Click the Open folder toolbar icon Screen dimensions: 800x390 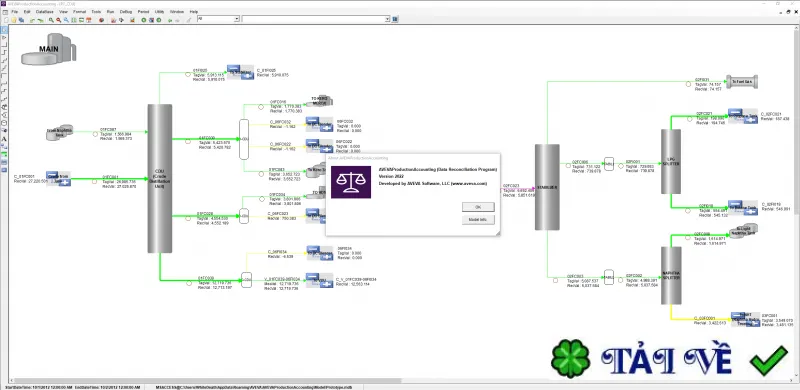tap(14, 20)
